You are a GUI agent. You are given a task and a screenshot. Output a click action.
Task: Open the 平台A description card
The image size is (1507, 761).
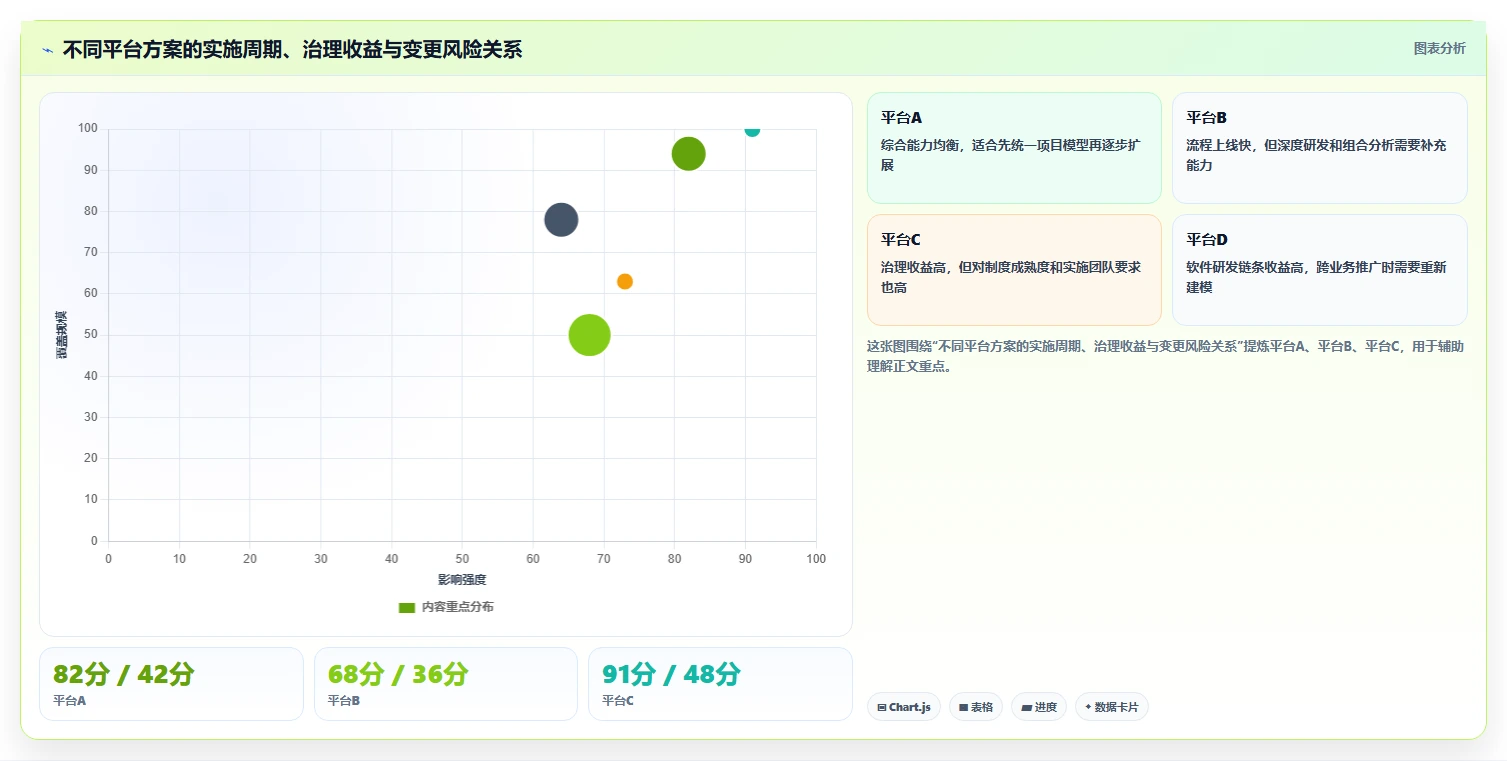pos(1014,148)
